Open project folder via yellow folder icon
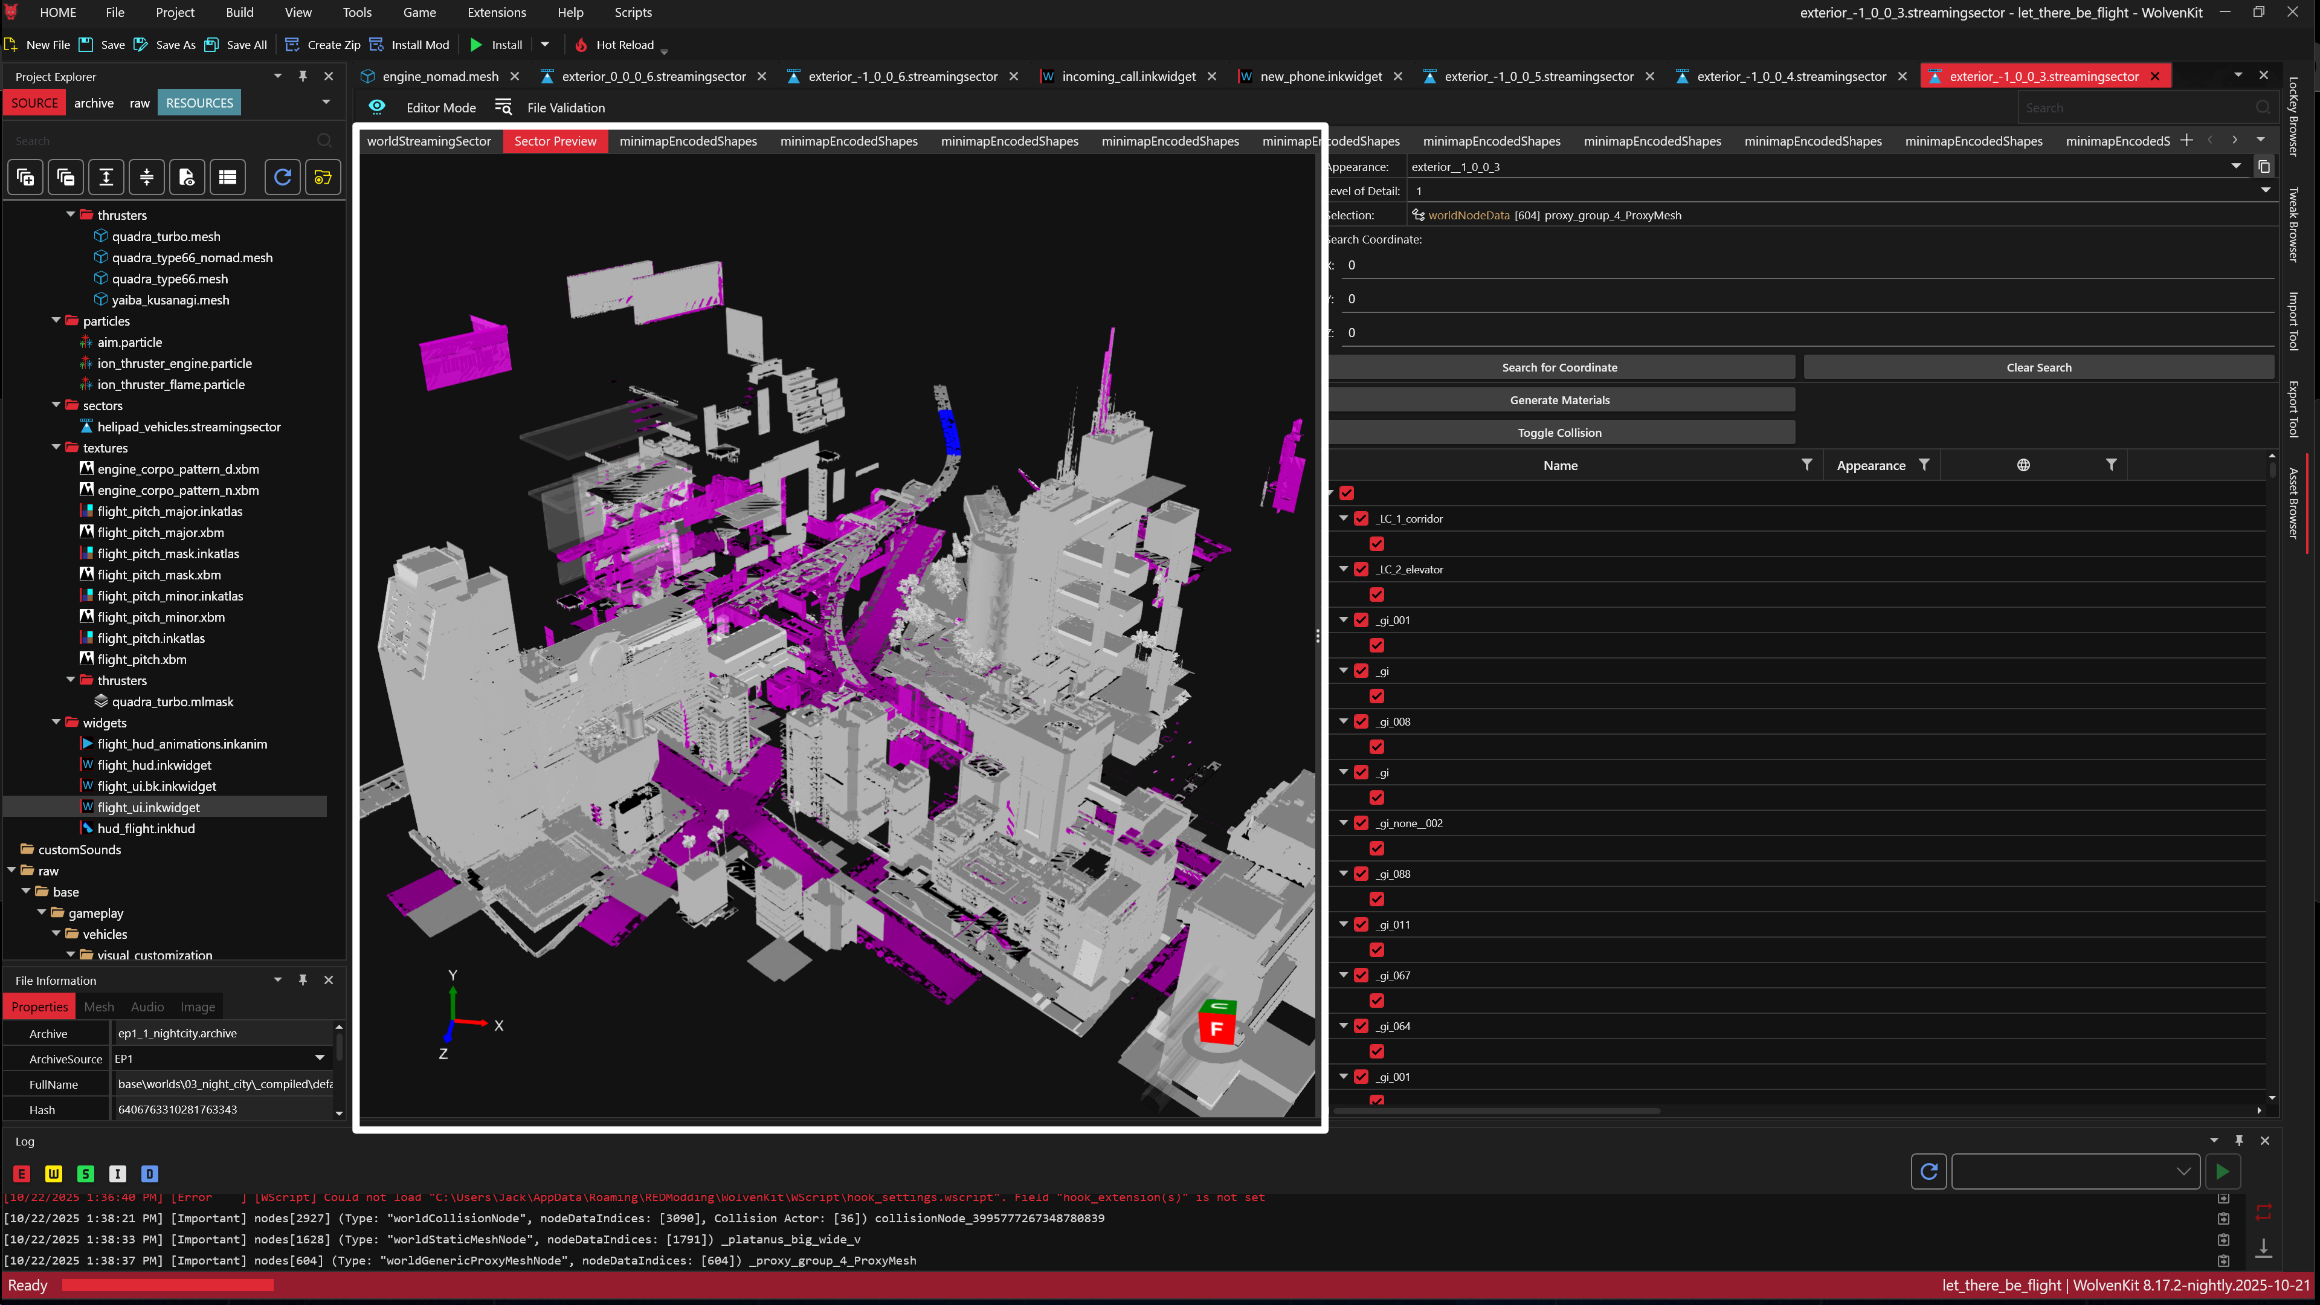The image size is (2320, 1305). [323, 177]
